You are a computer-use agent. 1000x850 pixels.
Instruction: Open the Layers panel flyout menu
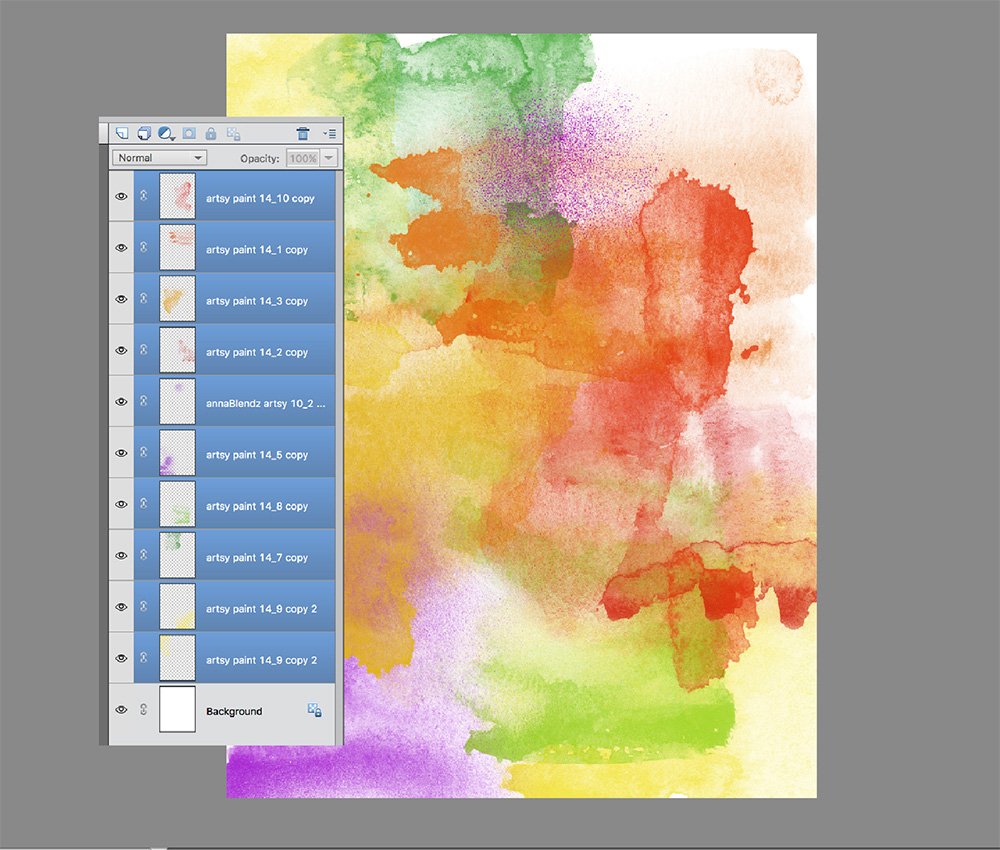[x=329, y=133]
